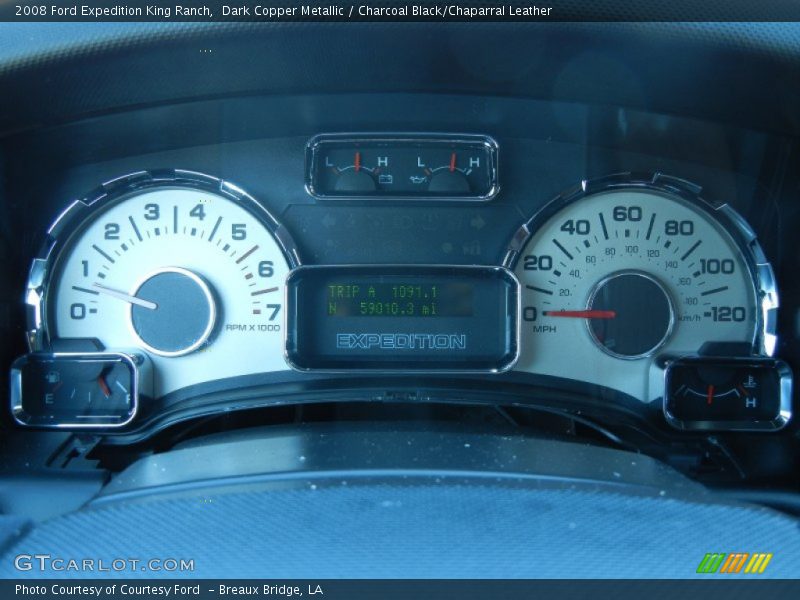Viewport: 800px width, 600px height.
Task: Click the 'H' on the oil pressure gauge
Action: click(x=474, y=162)
